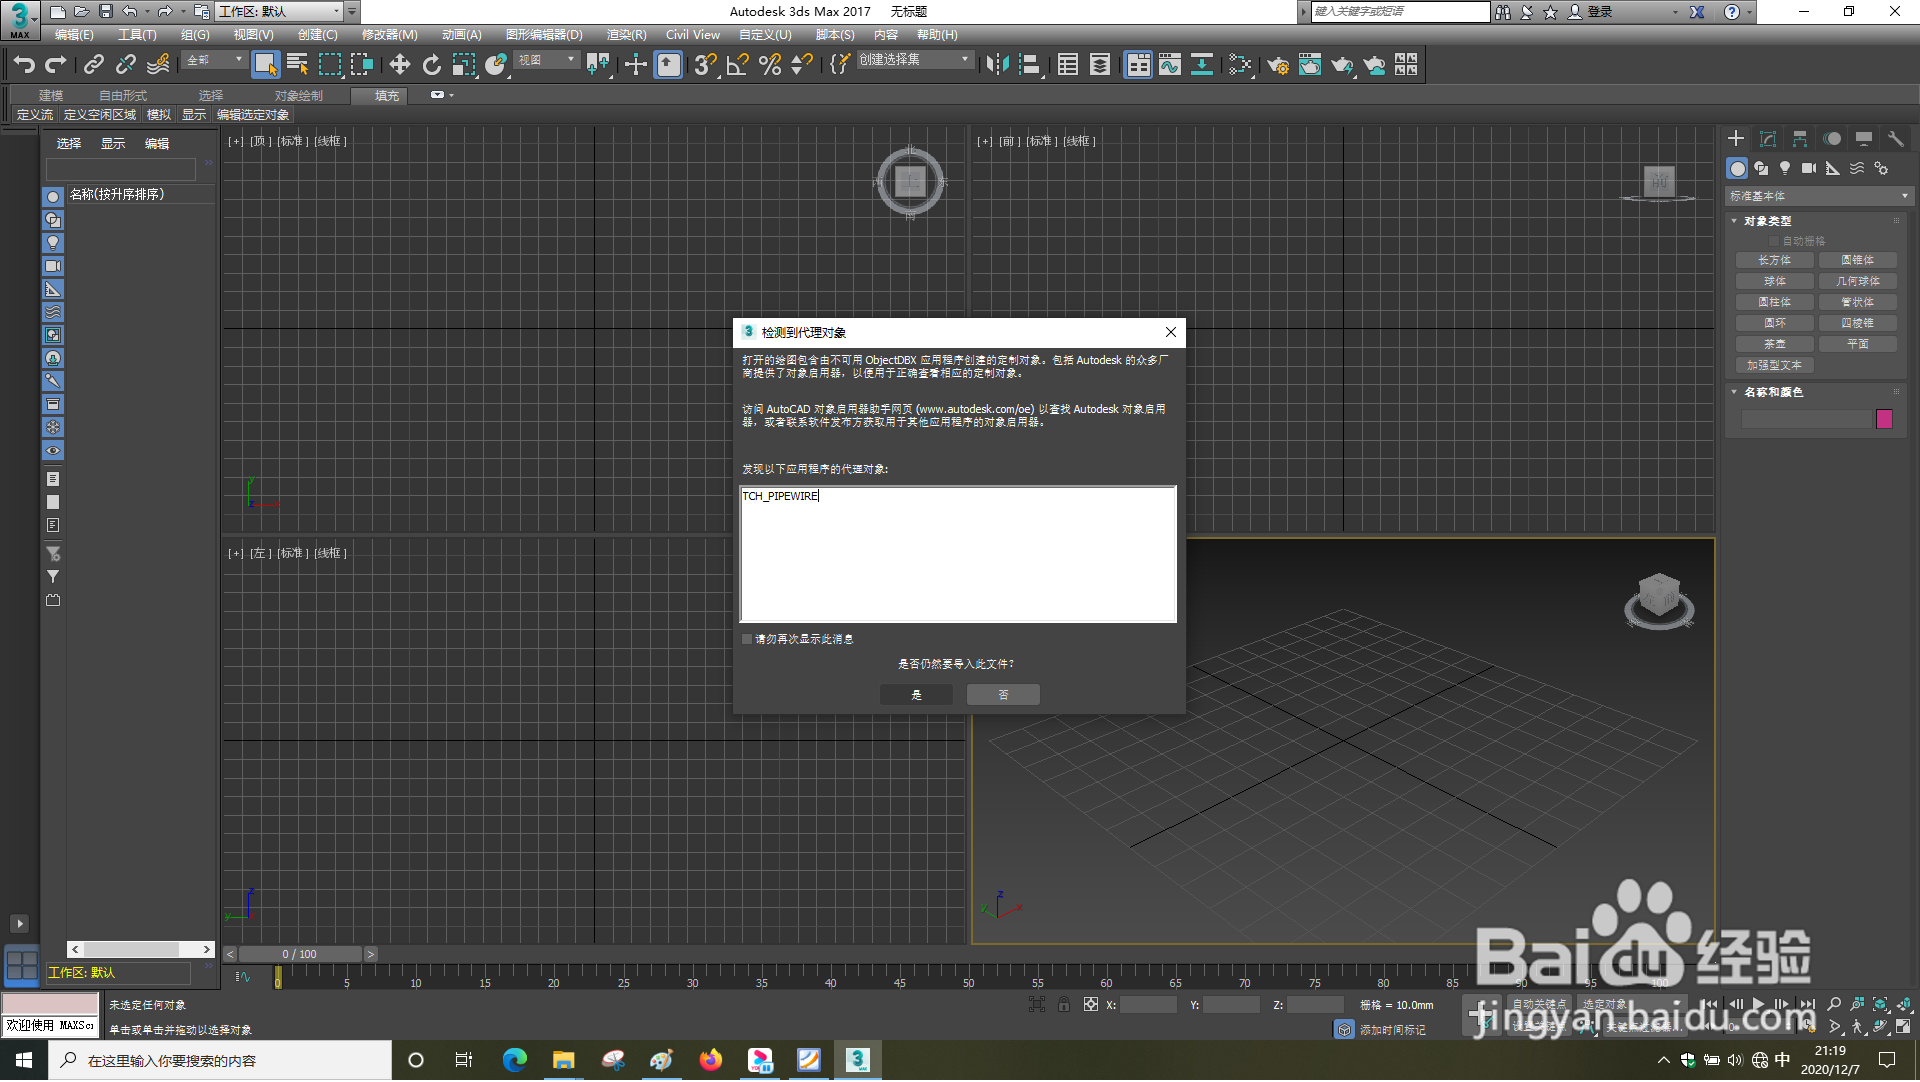Activate the Select and Move tool
Image resolution: width=1920 pixels, height=1082 pixels.
click(x=400, y=65)
